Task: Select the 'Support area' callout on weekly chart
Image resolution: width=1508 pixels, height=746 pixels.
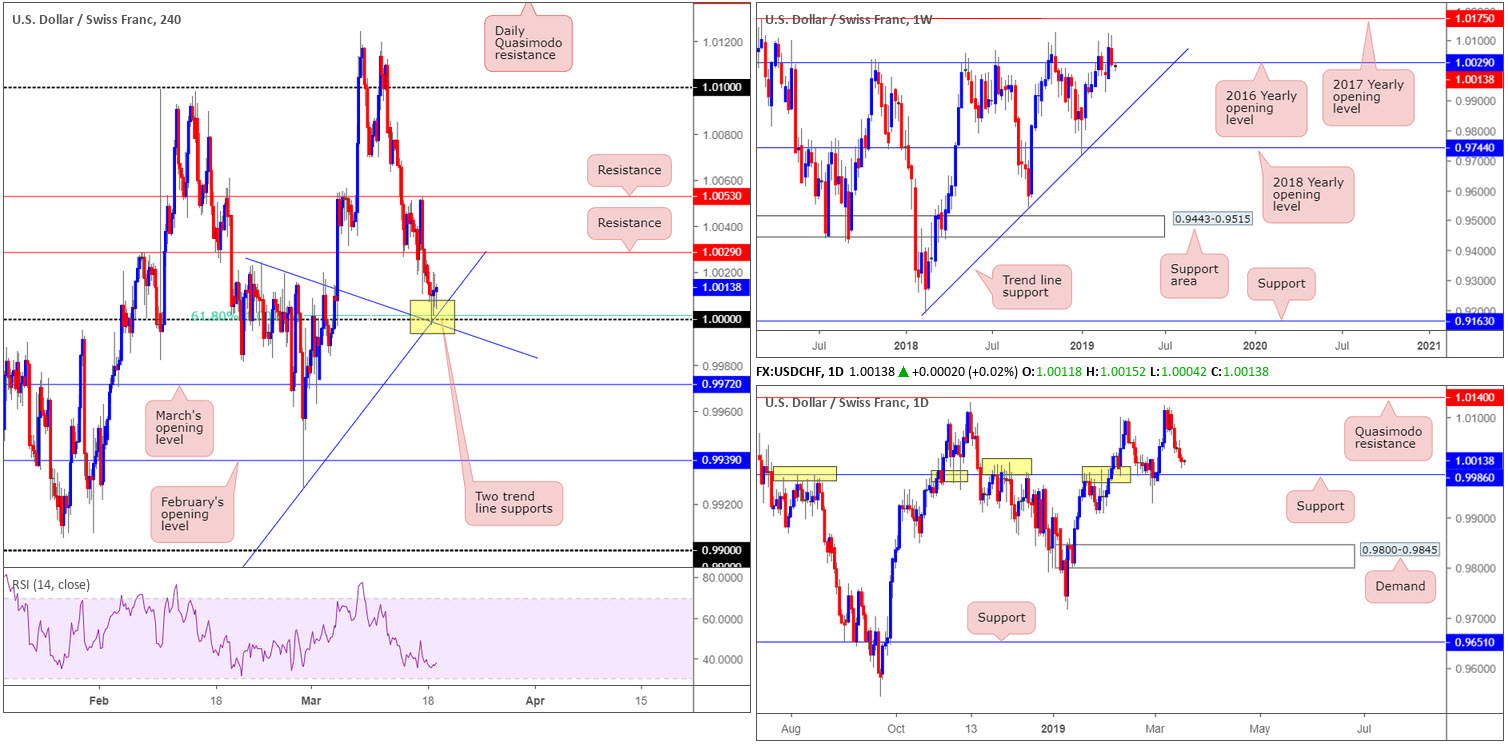Action: point(1193,276)
